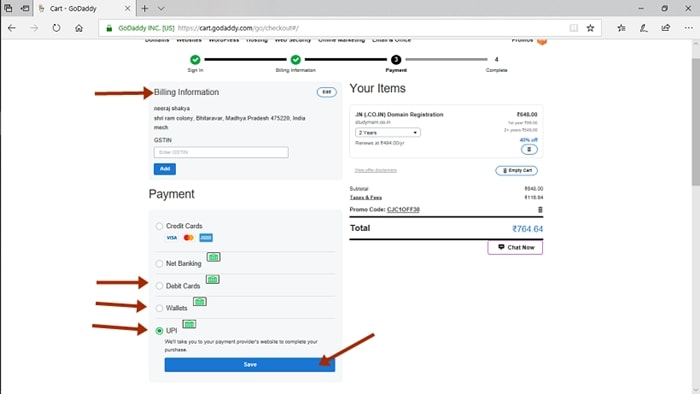Image resolution: width=700 pixels, height=394 pixels.
Task: Select the UPI payment radio button
Action: click(x=159, y=331)
